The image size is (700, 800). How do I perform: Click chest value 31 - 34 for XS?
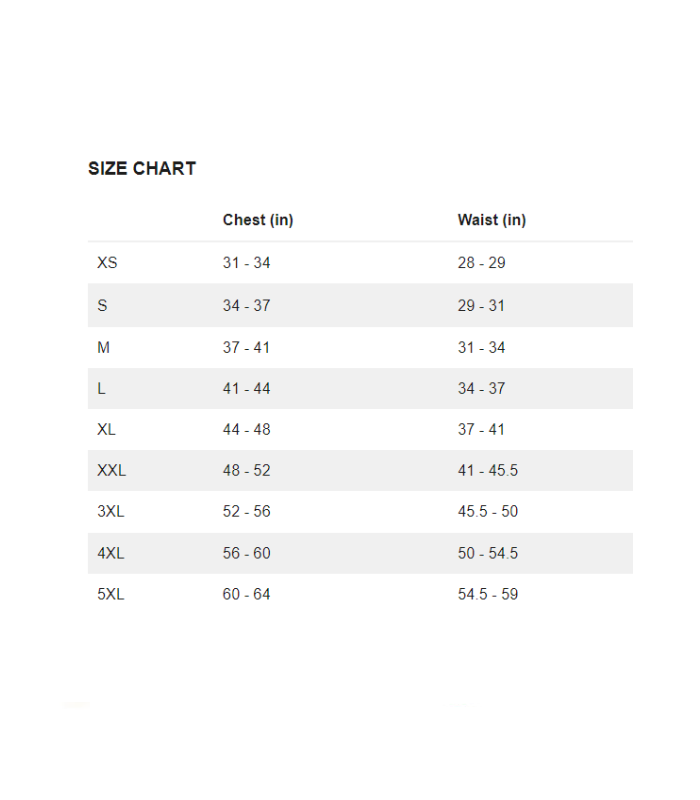(246, 263)
